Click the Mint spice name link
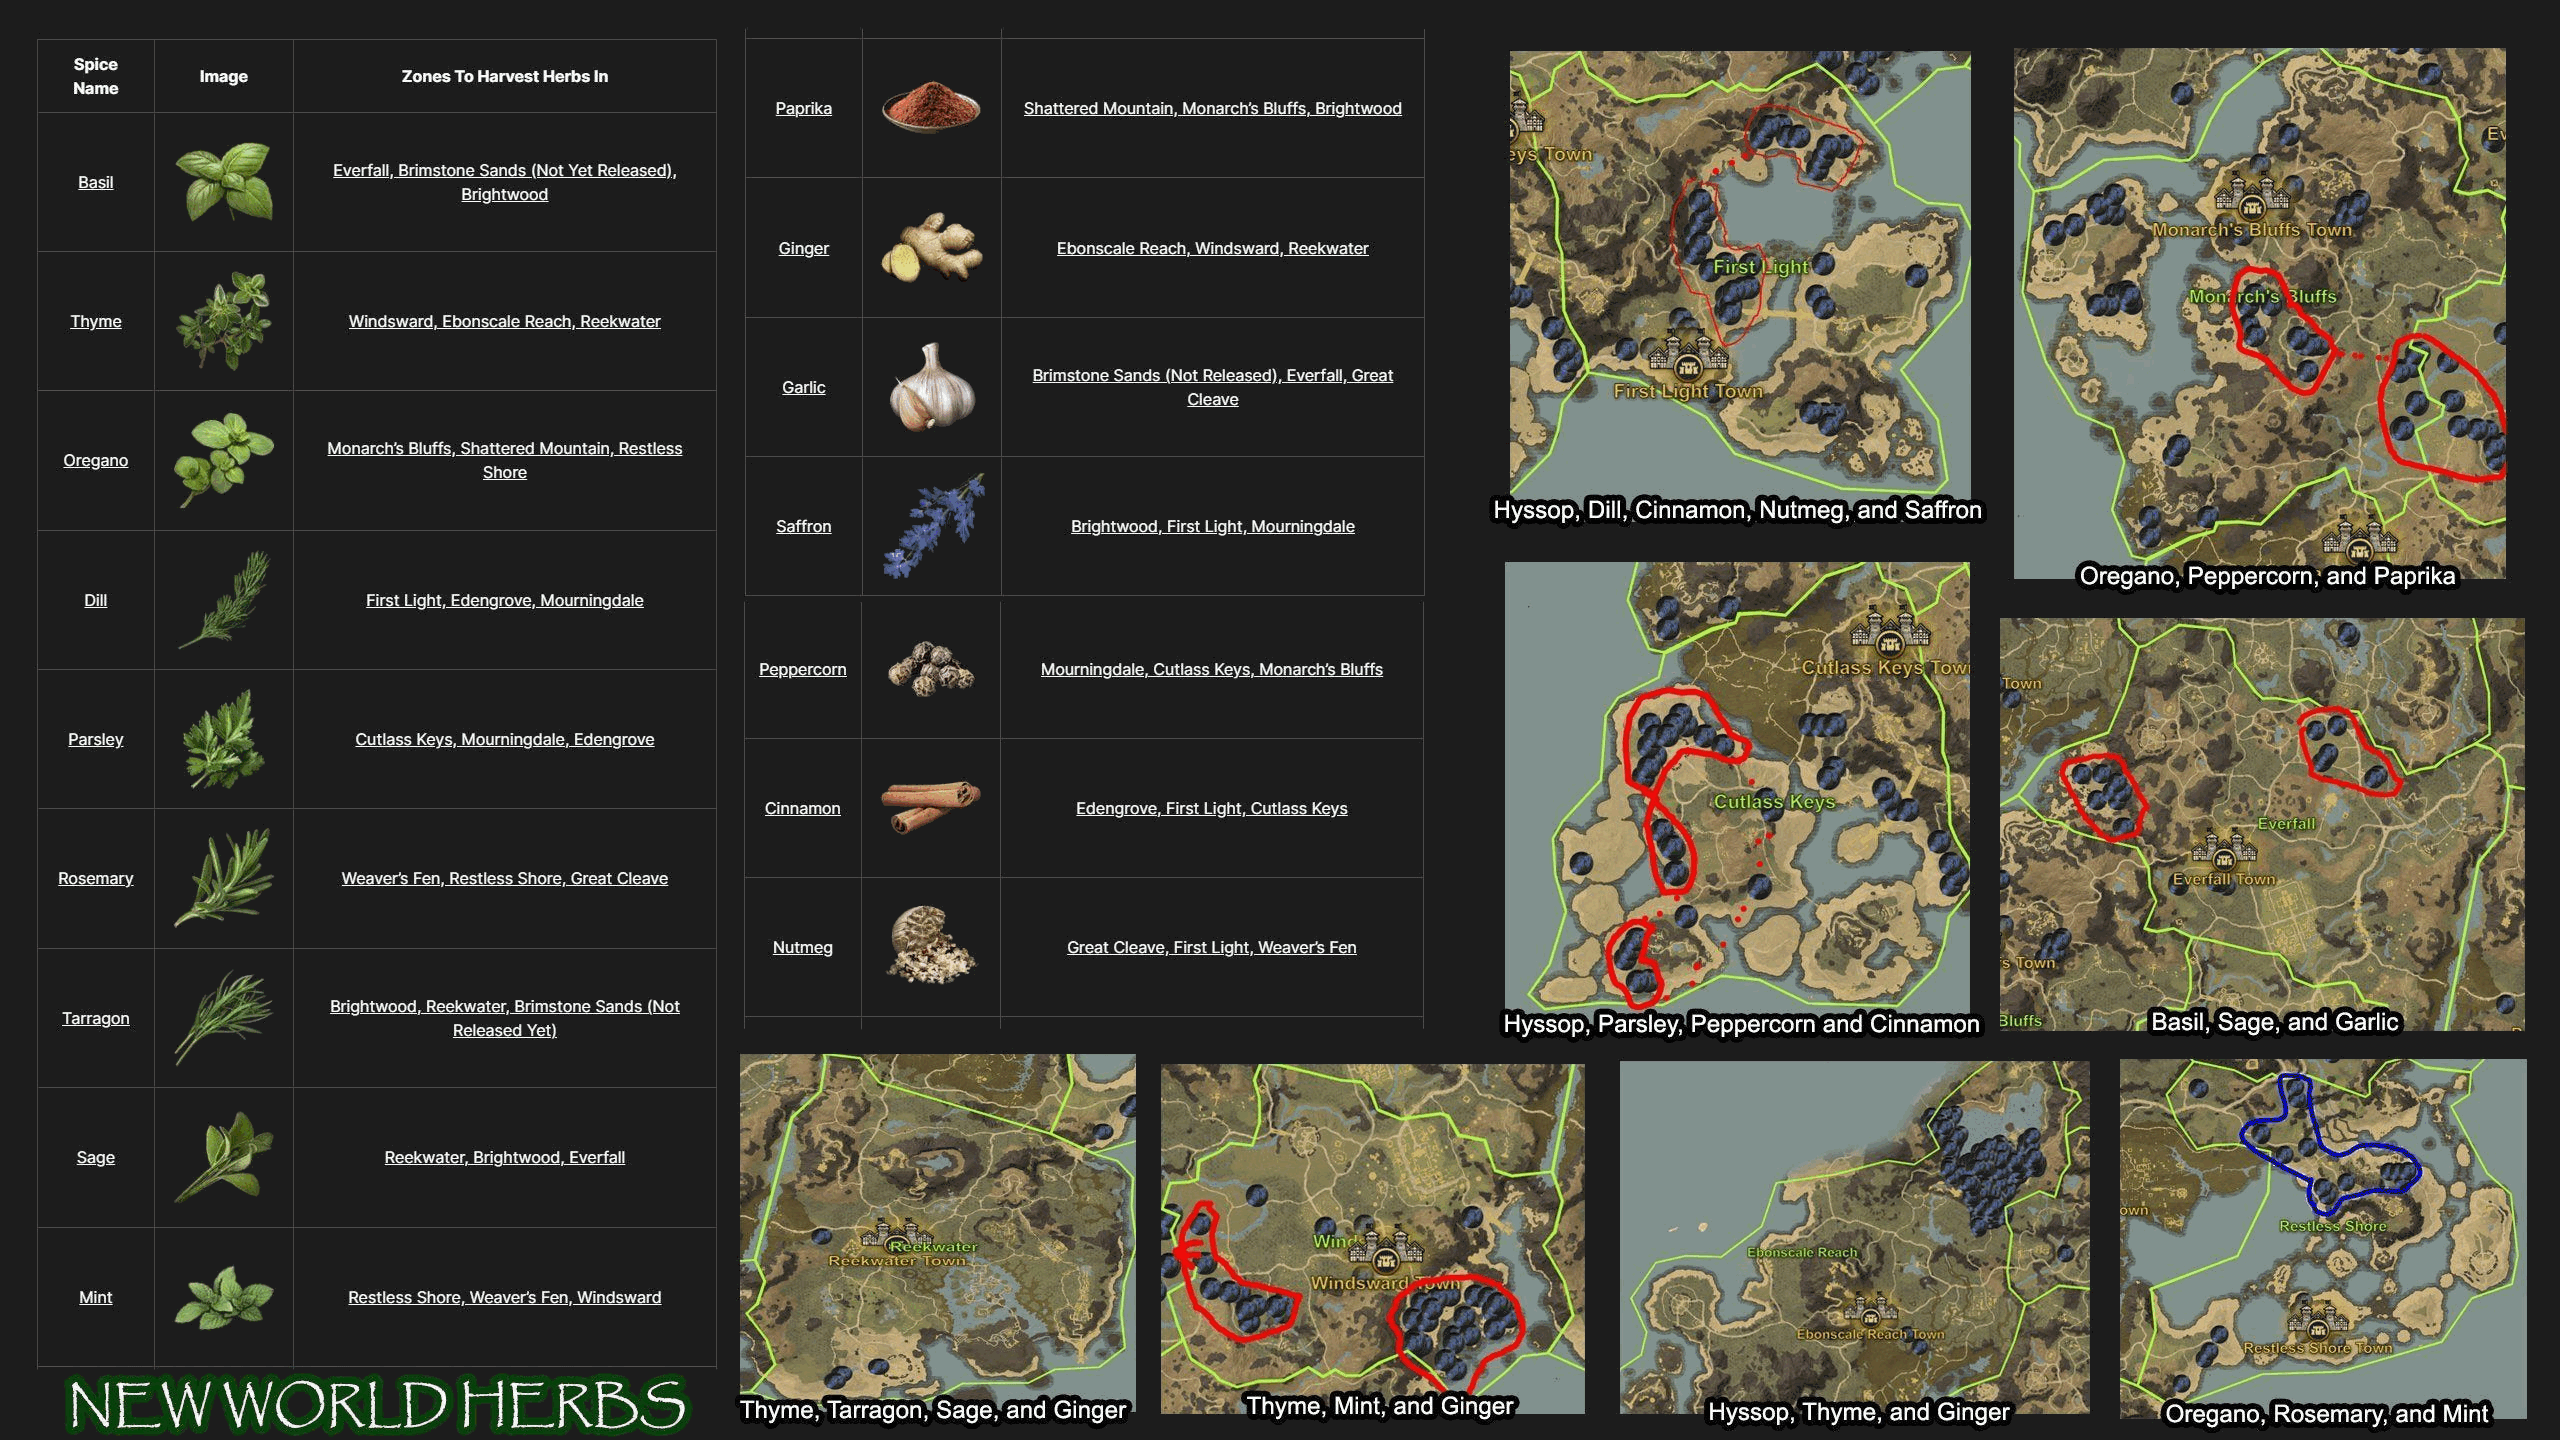Viewport: 2560px width, 1440px height. 96,1297
